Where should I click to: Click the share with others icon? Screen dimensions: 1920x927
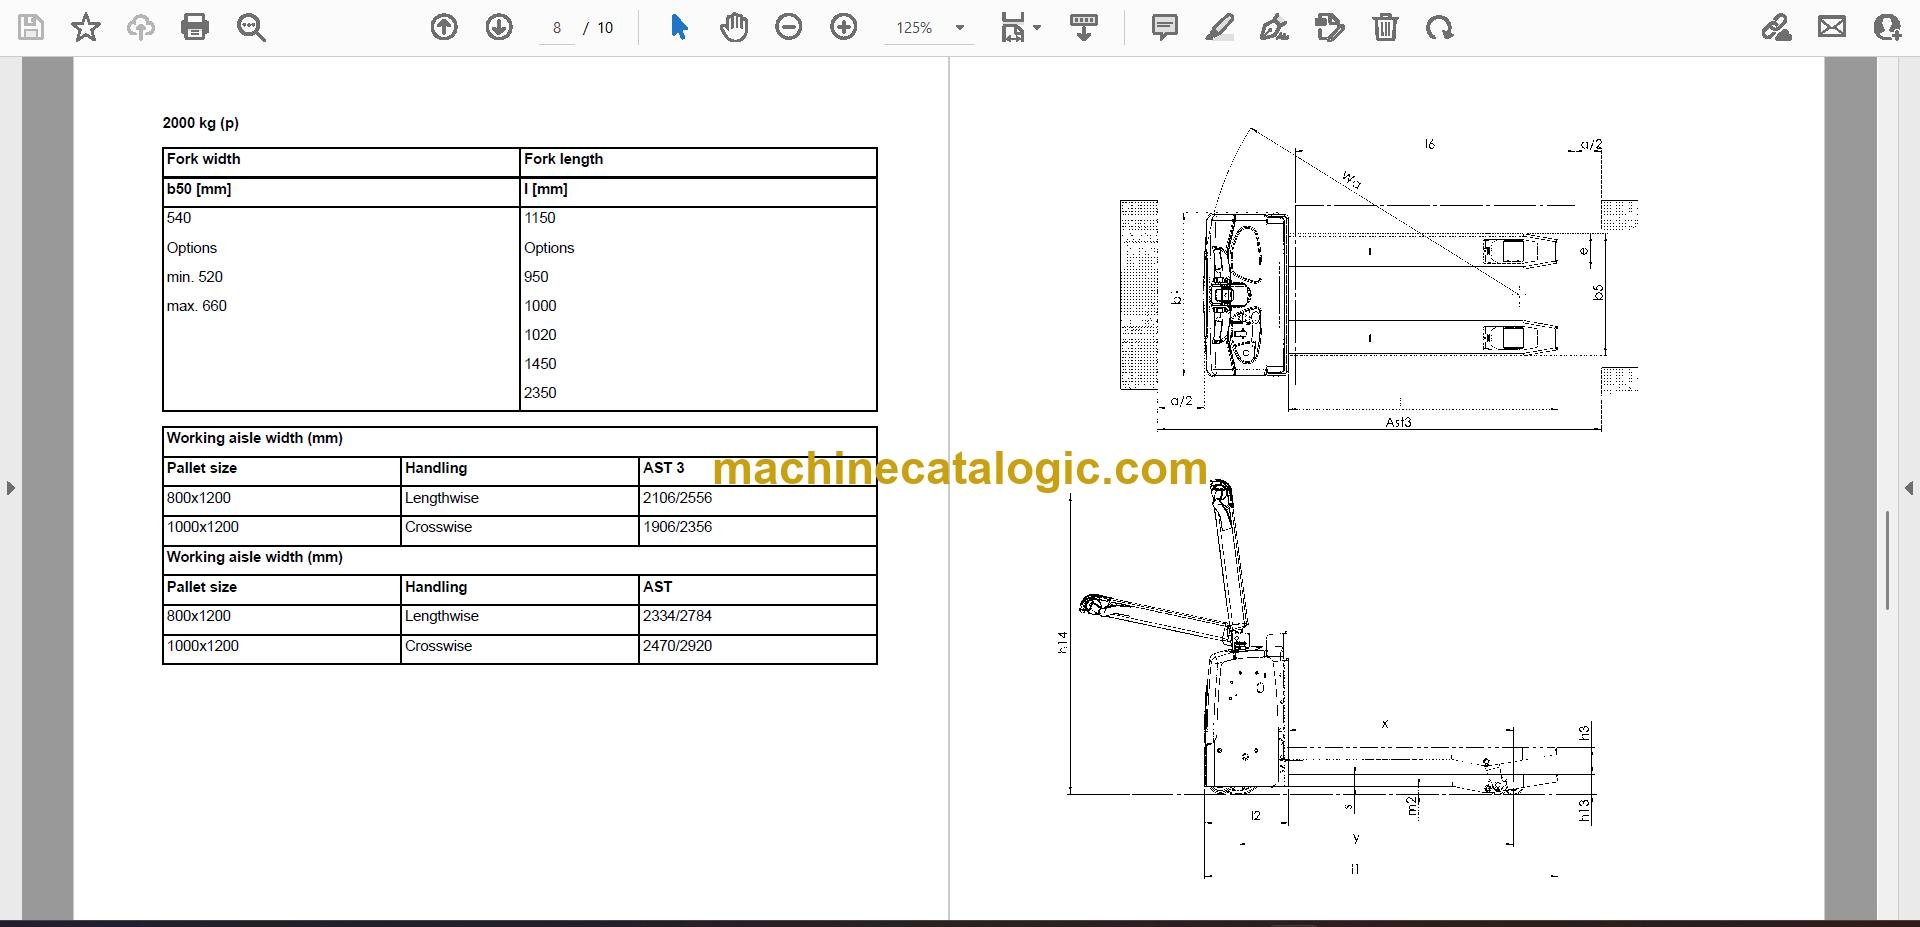[1887, 27]
